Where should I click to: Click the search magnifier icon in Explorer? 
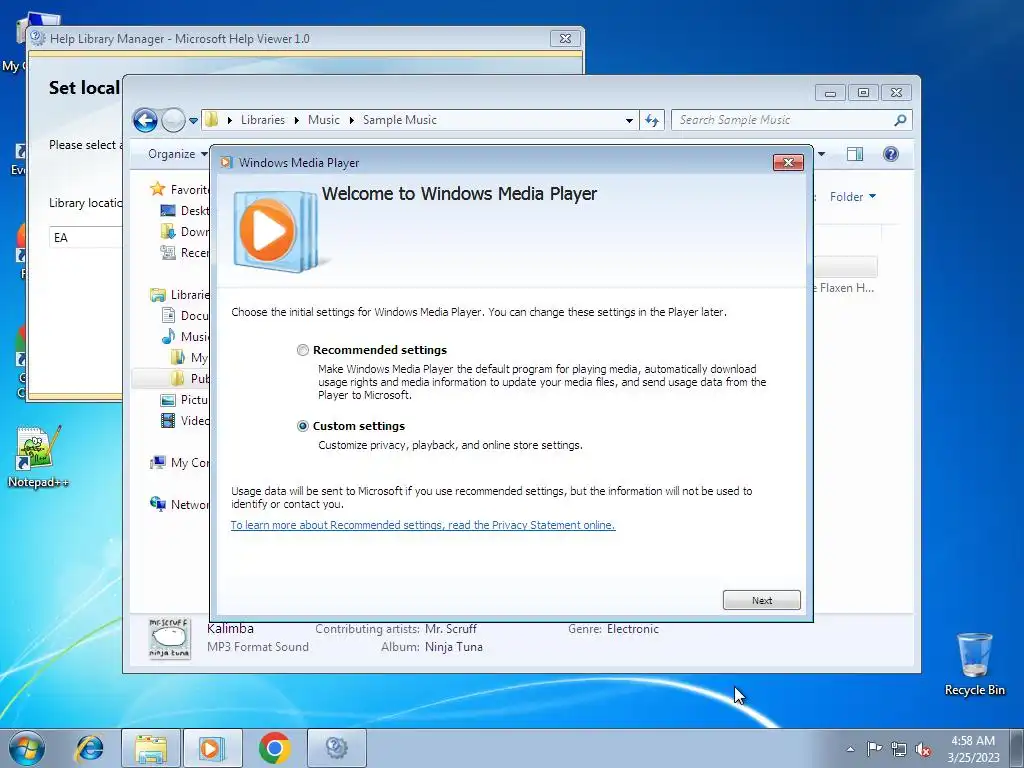coord(900,120)
